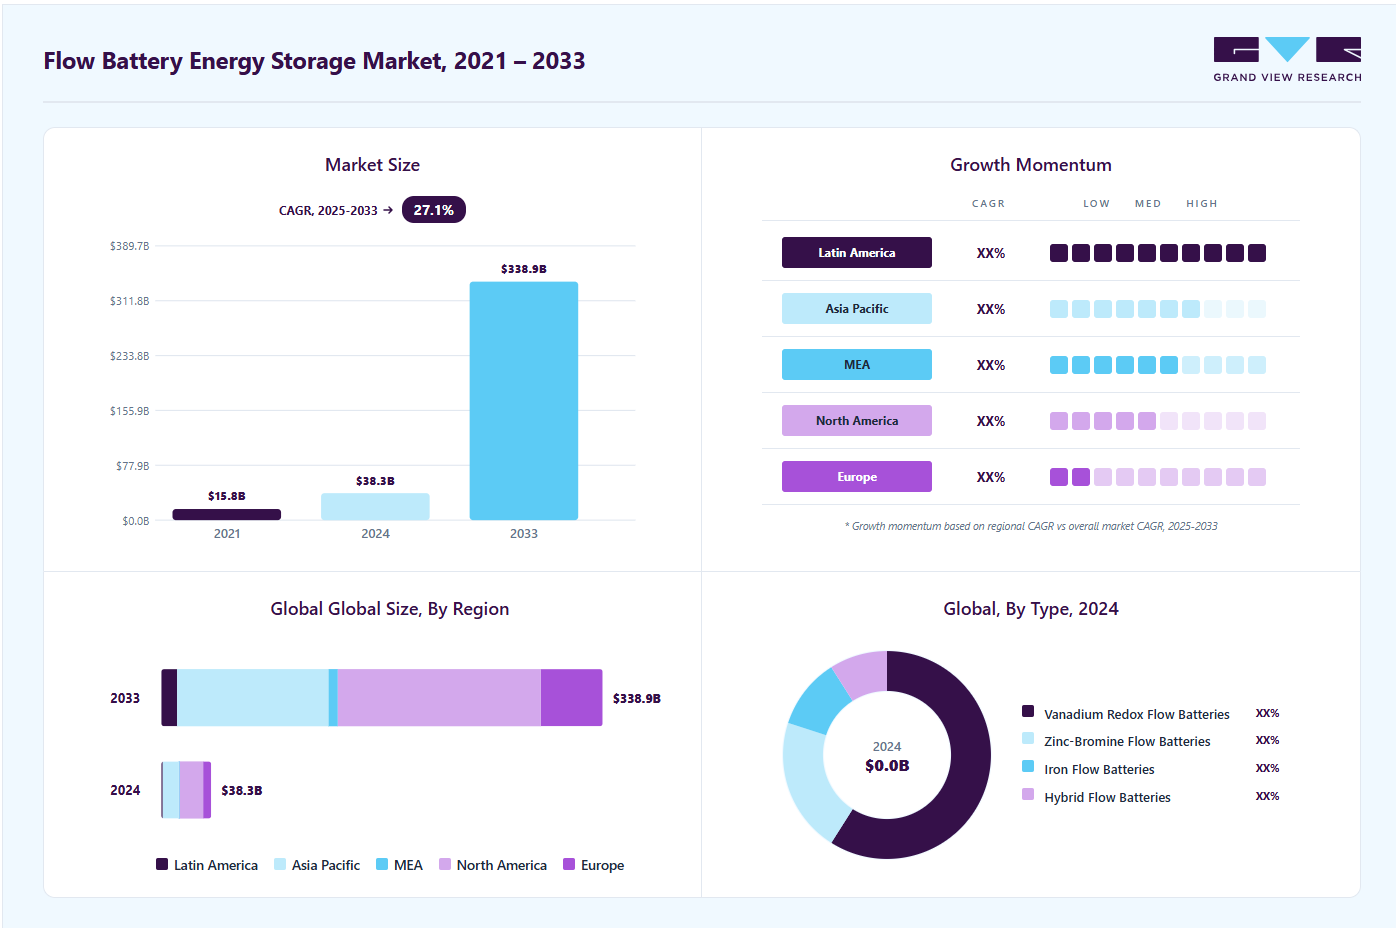
Task: Click the $15.8B label above 2021 bar
Action: [227, 496]
